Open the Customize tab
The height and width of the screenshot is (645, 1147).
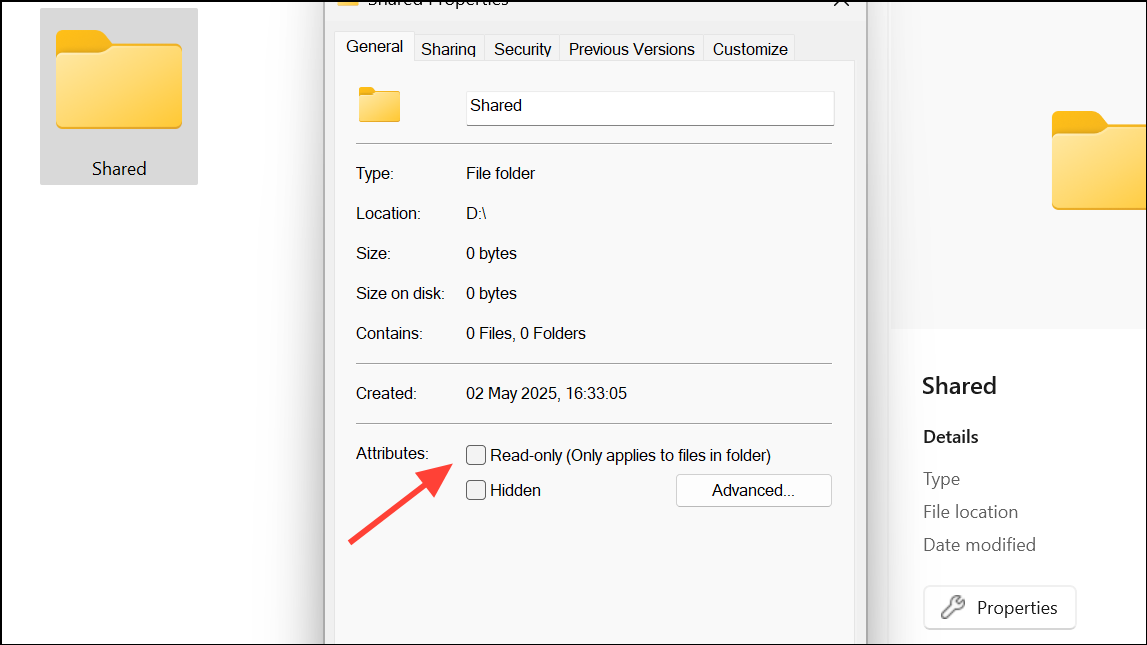pos(748,48)
